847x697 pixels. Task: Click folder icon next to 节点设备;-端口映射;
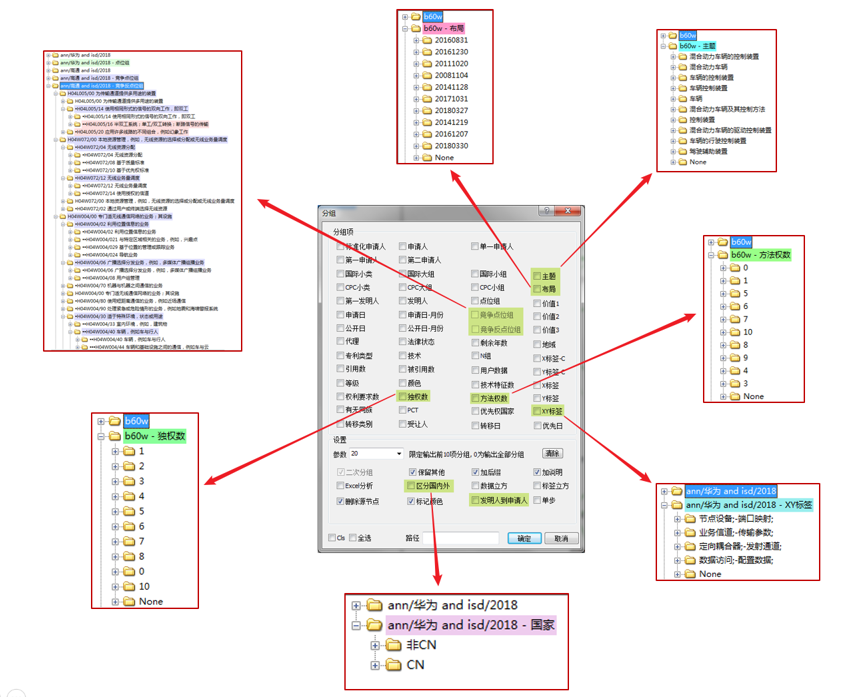click(690, 519)
